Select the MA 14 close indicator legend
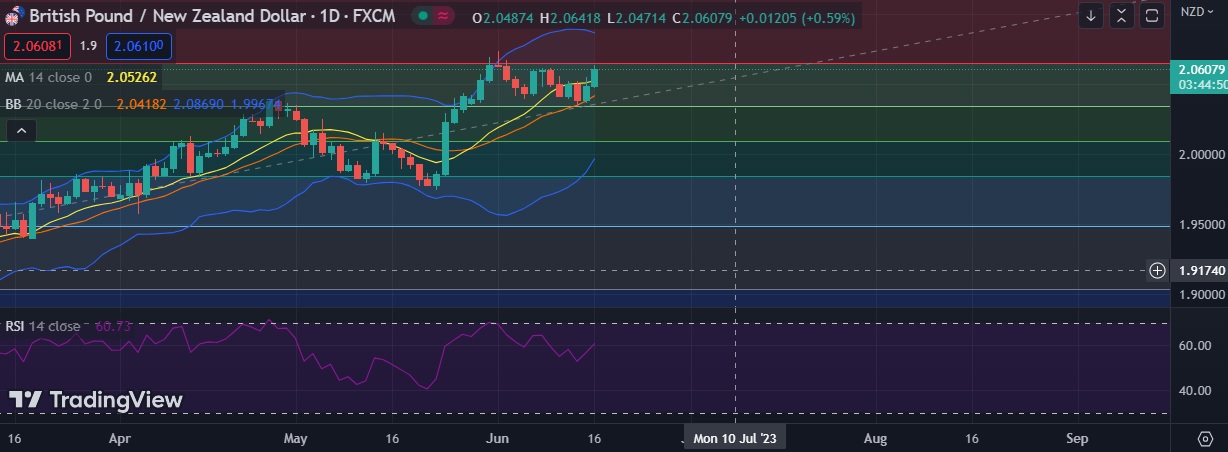The image size is (1228, 452). pyautogui.click(x=48, y=77)
